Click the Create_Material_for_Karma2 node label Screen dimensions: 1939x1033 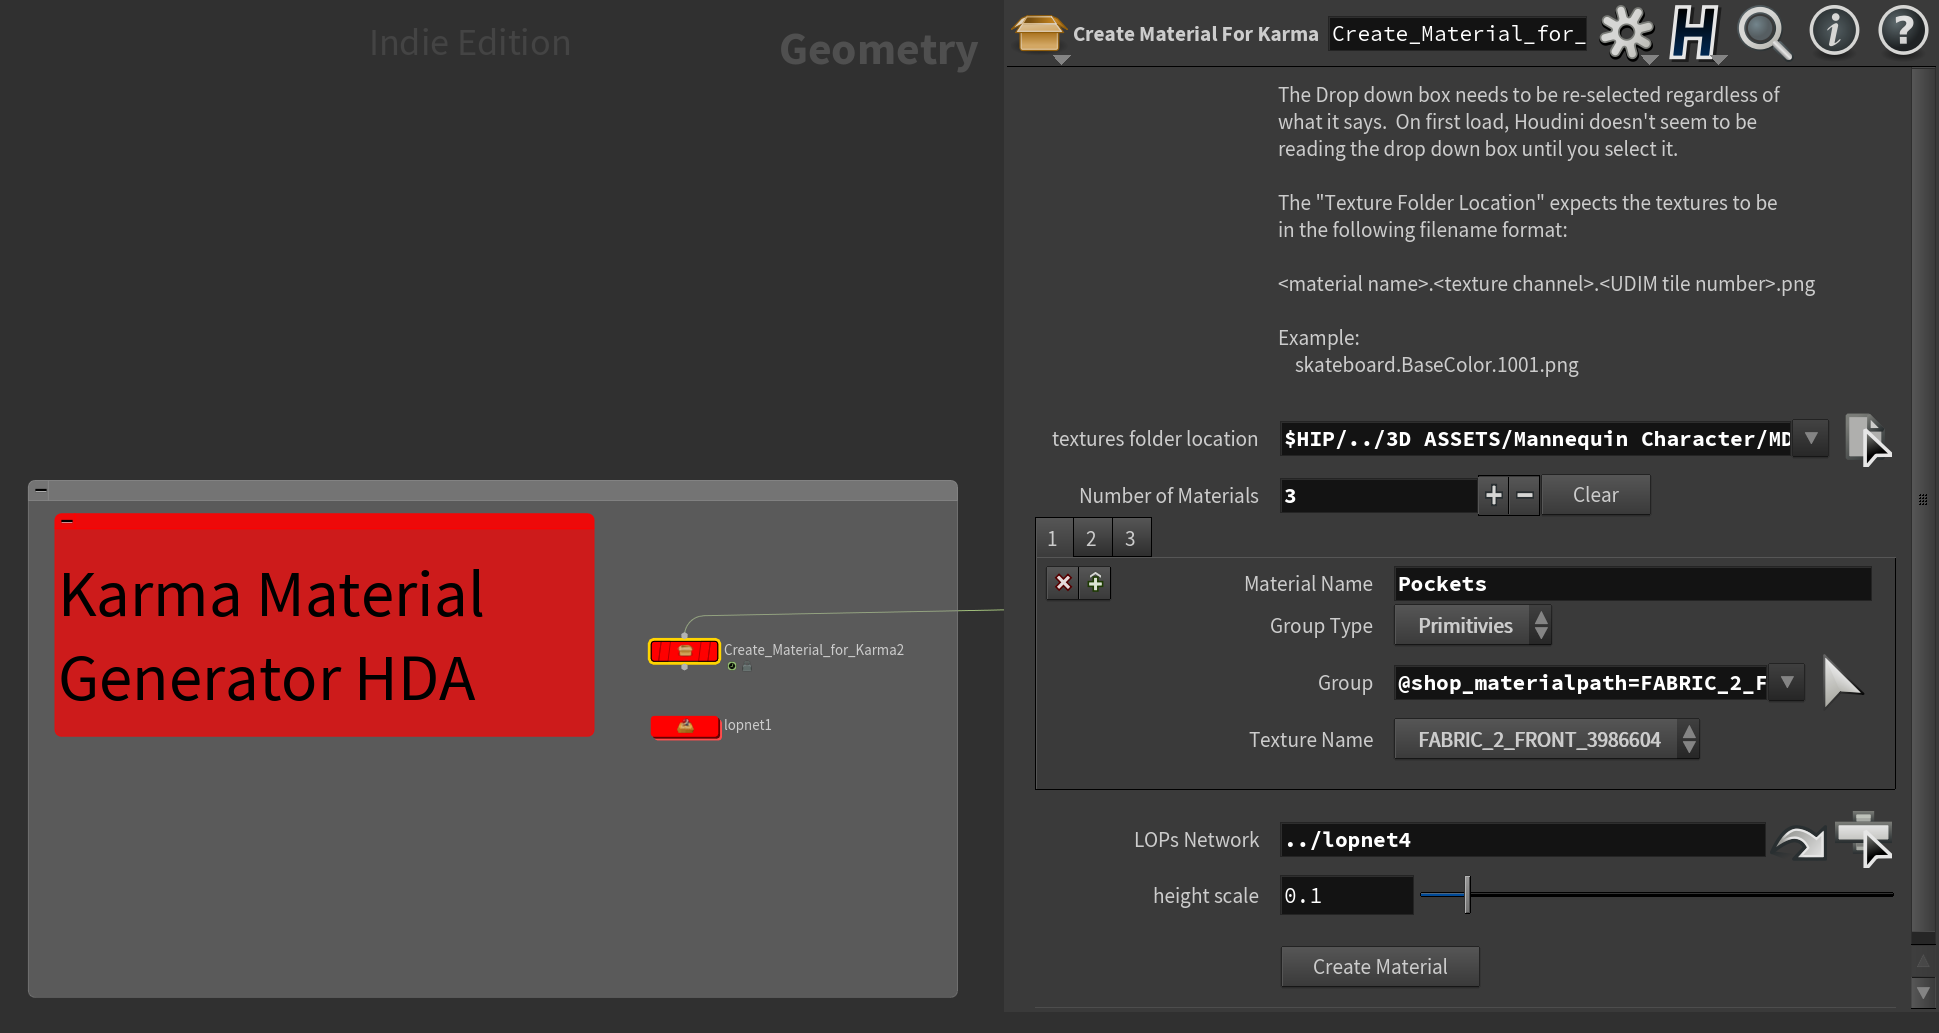[814, 650]
